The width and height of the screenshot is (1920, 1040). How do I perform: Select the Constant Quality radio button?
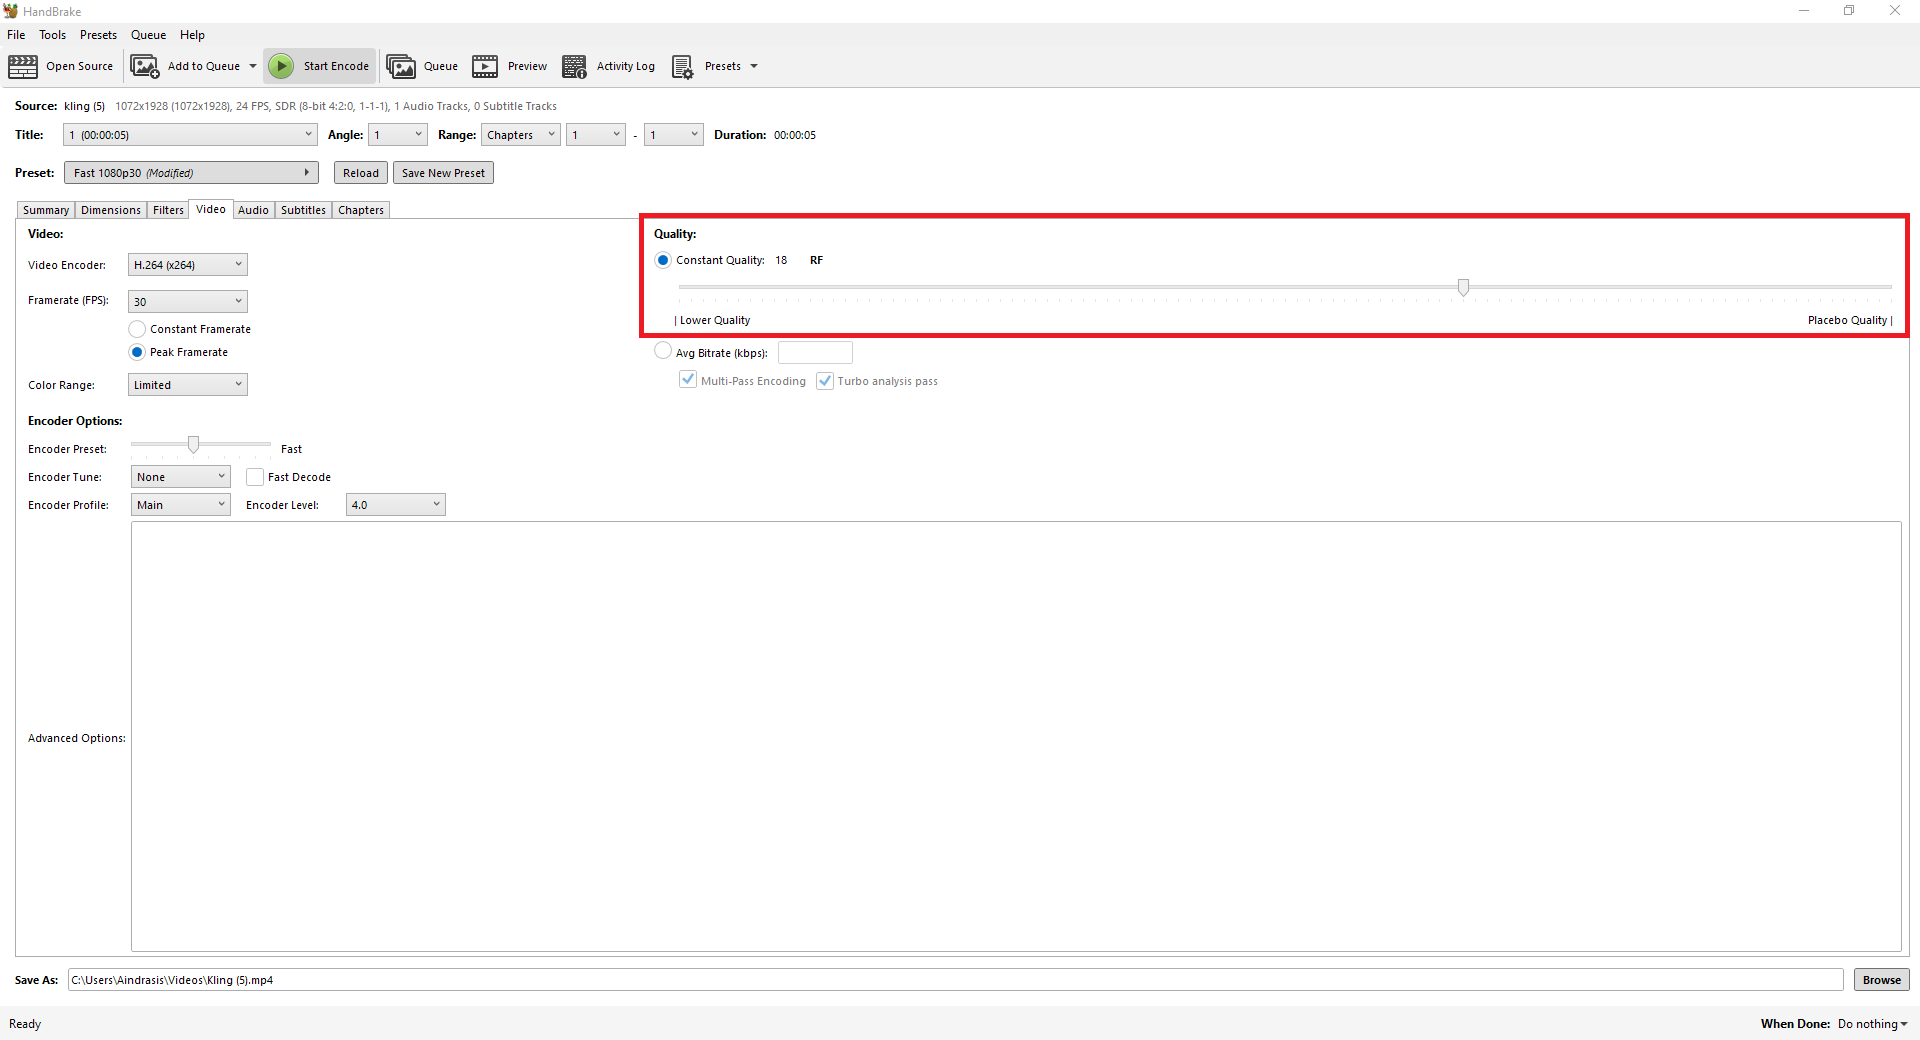point(663,260)
